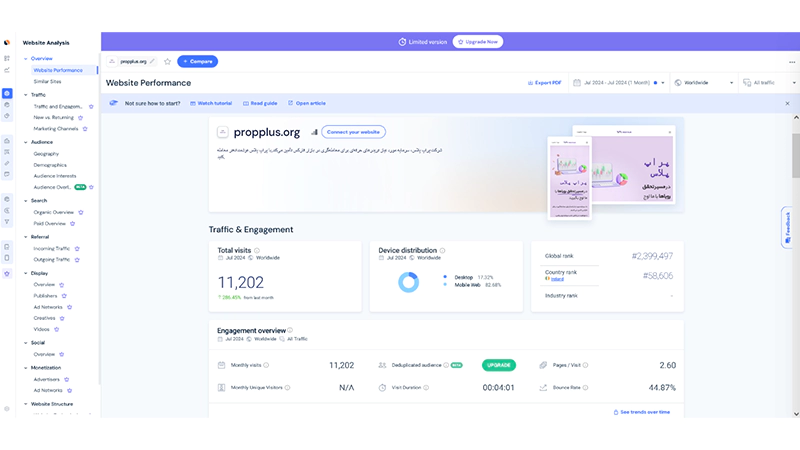Collapse the Audience section in the sidebar
Viewport: 800px width, 450px height.
click(26, 142)
